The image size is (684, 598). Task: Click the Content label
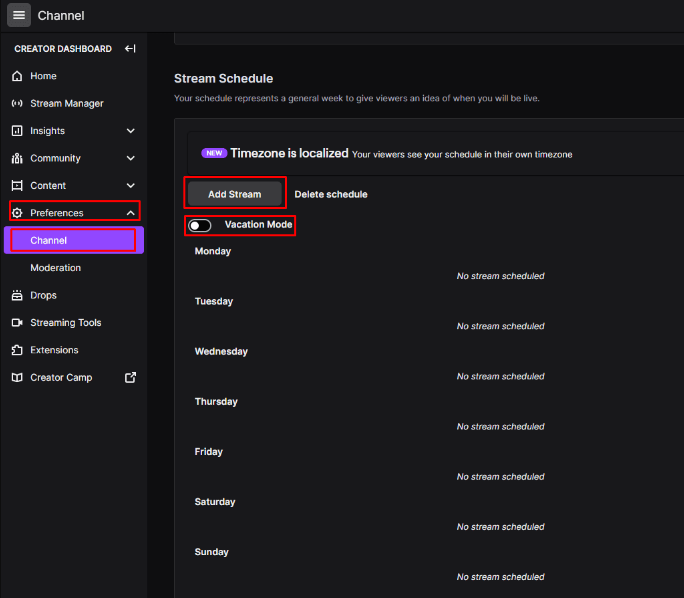tap(48, 186)
